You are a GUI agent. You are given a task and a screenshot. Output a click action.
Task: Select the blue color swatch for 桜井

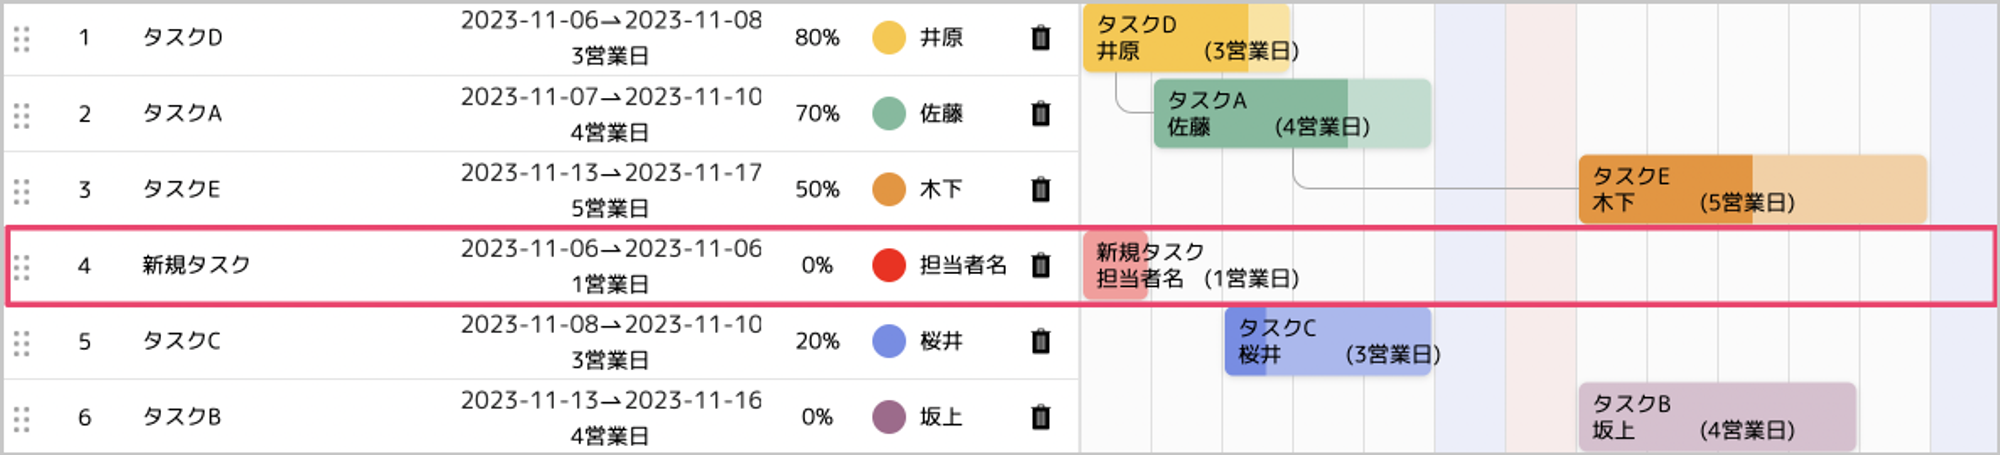888,342
